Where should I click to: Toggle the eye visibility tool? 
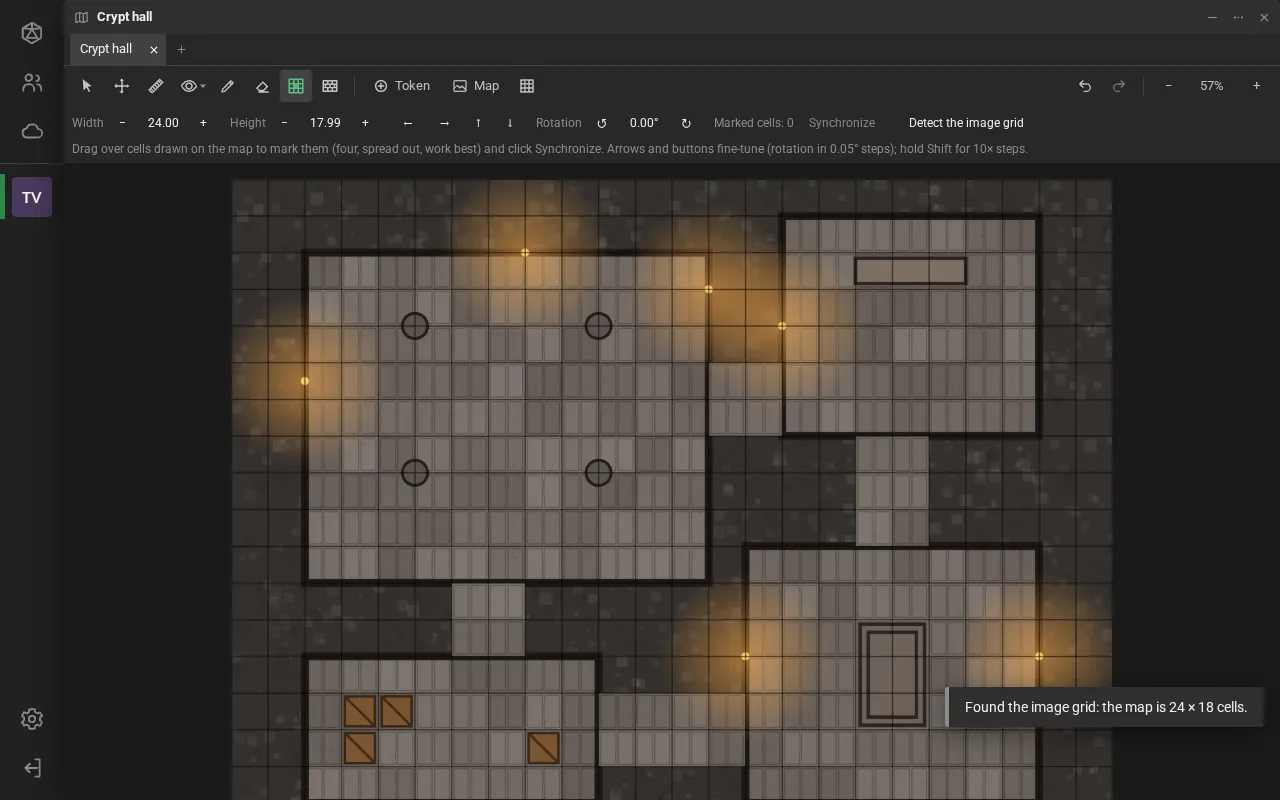click(188, 86)
